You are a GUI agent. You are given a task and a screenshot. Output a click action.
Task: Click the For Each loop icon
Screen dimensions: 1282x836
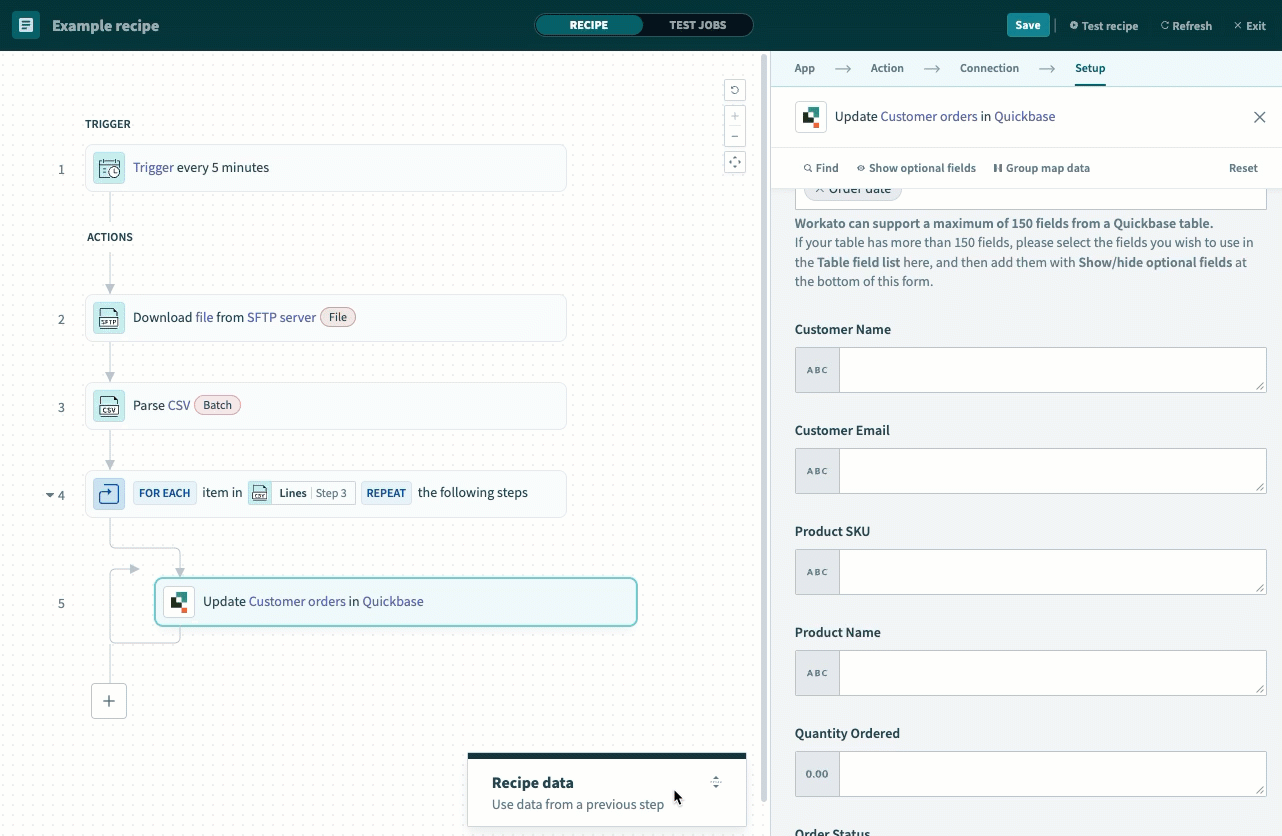pos(109,494)
